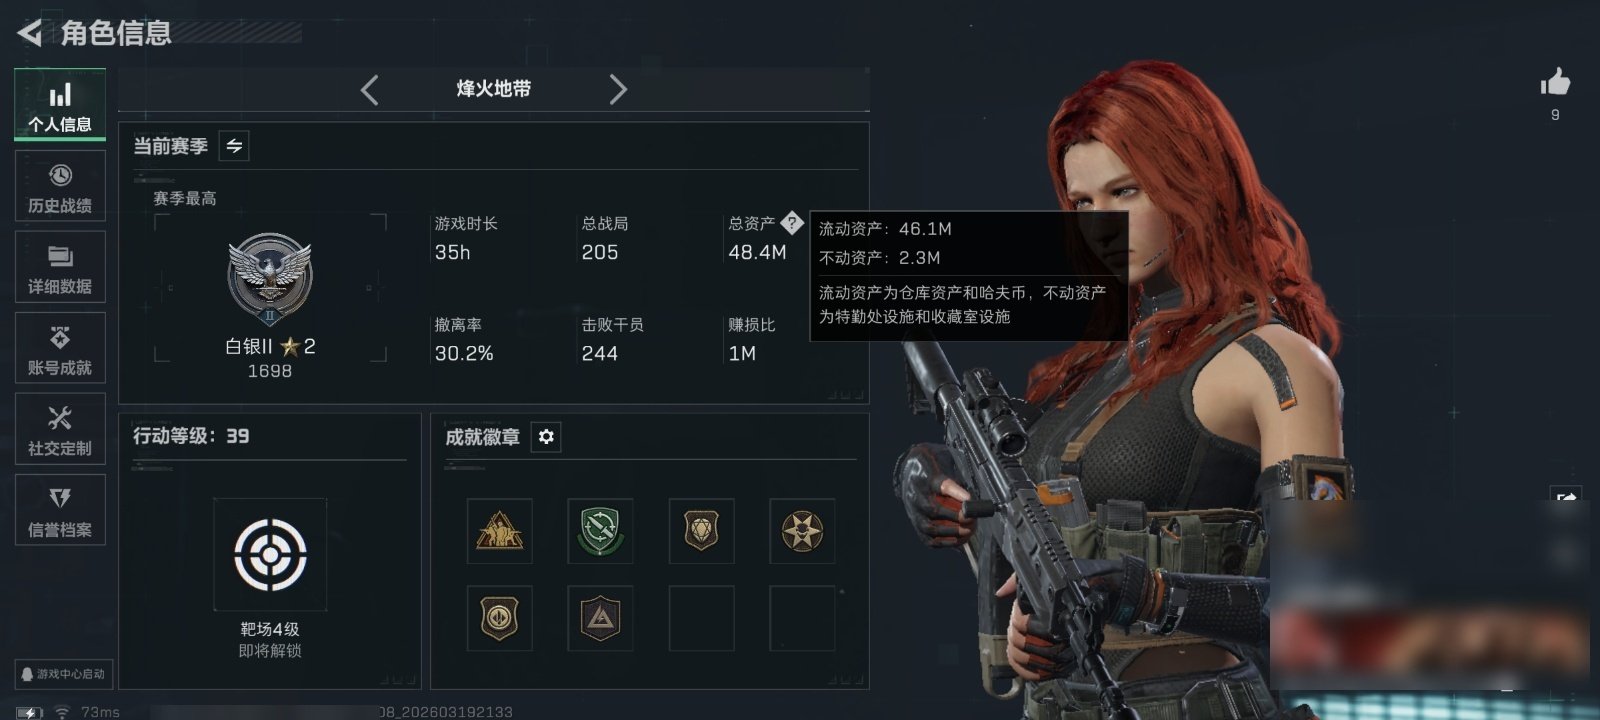This screenshot has height=720, width=1600.
Task: Toggle season view with the swap icon
Action: pos(234,146)
